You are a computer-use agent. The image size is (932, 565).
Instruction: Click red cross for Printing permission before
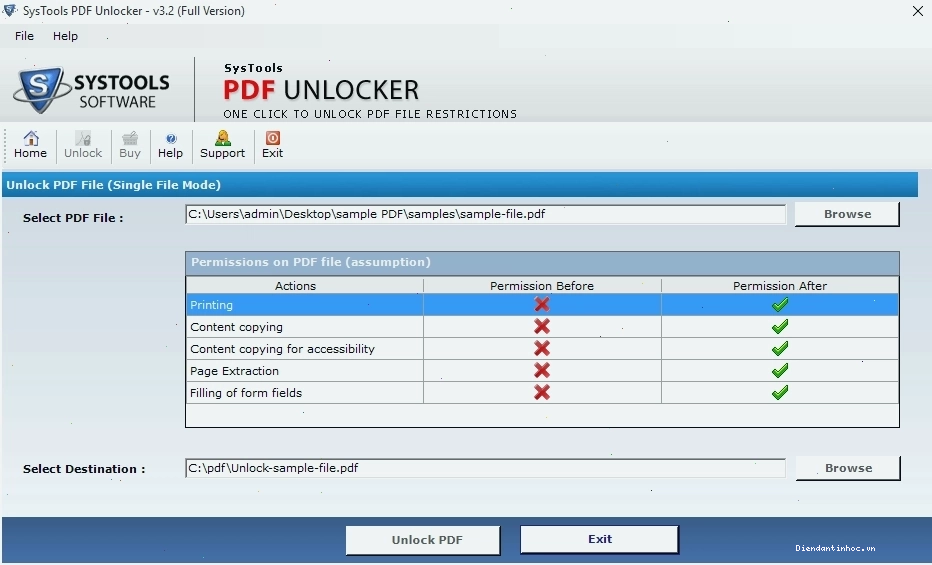[541, 304]
